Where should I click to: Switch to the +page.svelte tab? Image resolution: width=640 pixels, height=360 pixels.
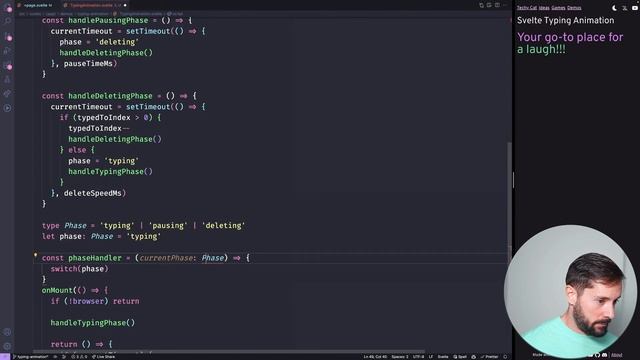pyautogui.click(x=37, y=5)
